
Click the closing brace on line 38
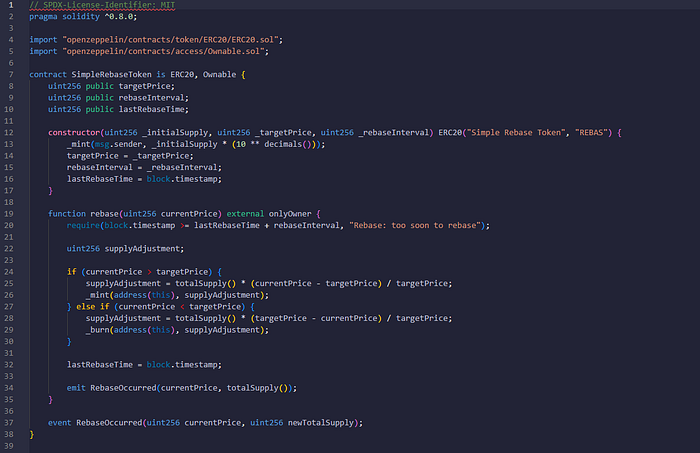point(32,434)
